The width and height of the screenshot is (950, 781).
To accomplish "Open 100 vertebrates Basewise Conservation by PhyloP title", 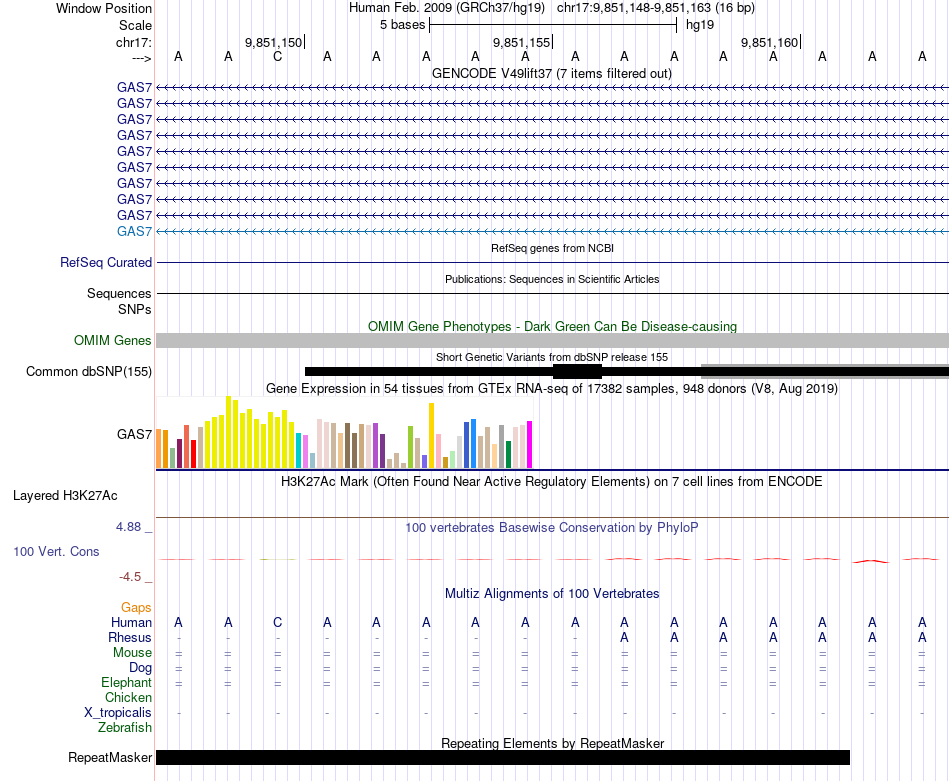I will click(552, 528).
